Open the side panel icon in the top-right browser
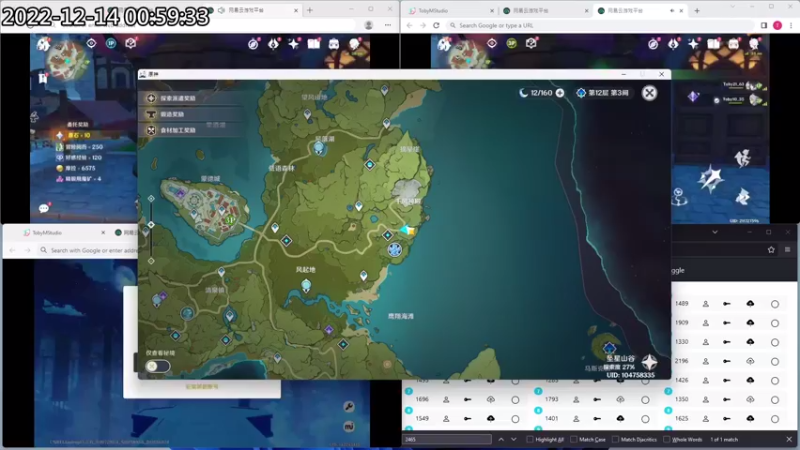This screenshot has height=450, width=800. tap(764, 25)
